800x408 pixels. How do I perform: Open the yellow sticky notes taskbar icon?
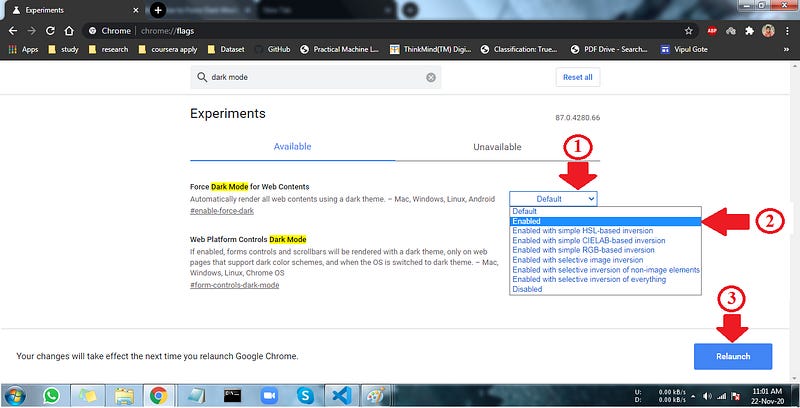coord(87,396)
